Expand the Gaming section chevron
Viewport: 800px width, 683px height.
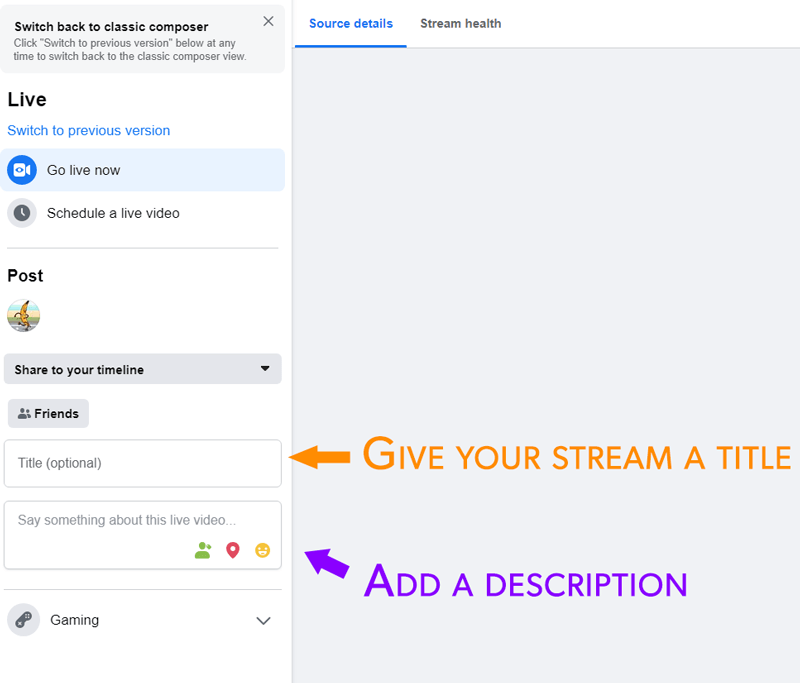tap(263, 621)
